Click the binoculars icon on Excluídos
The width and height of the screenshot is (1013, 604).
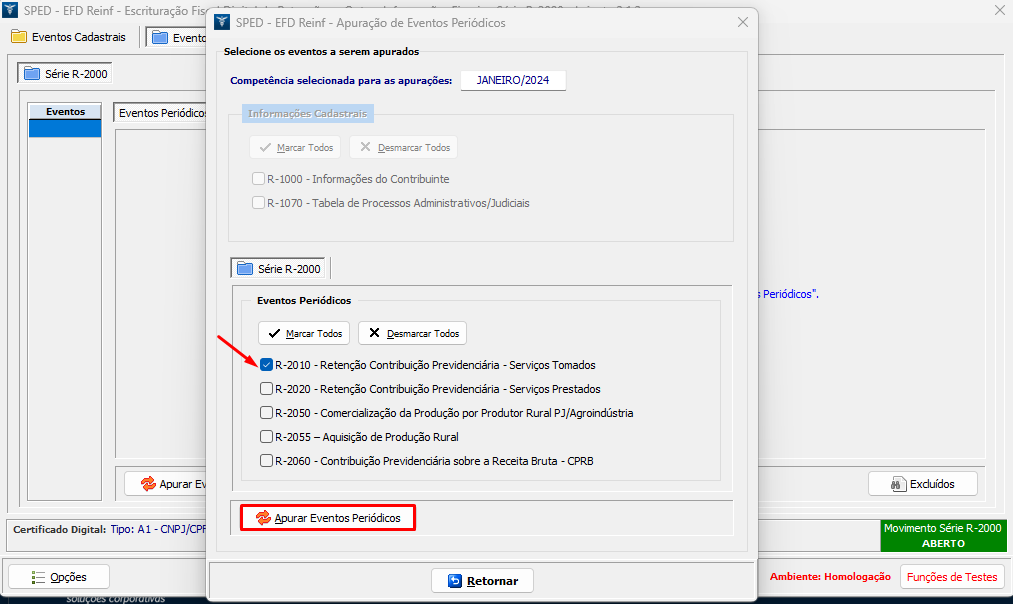point(895,484)
